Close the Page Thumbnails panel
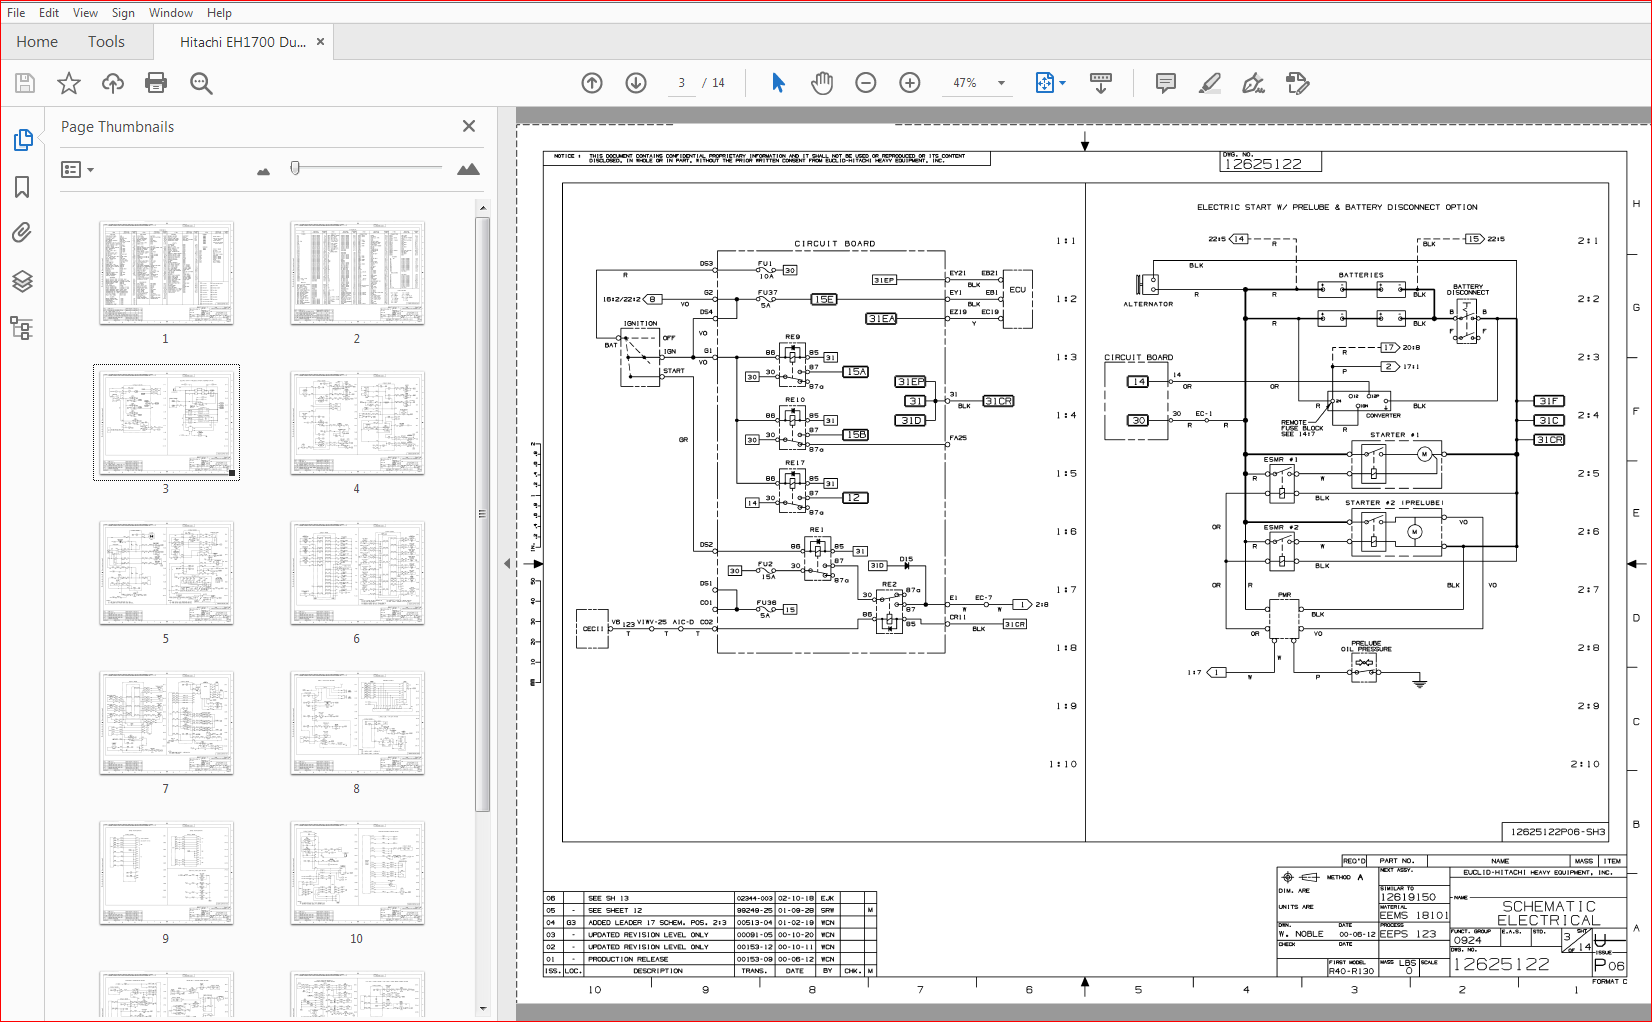The image size is (1652, 1022). (469, 126)
